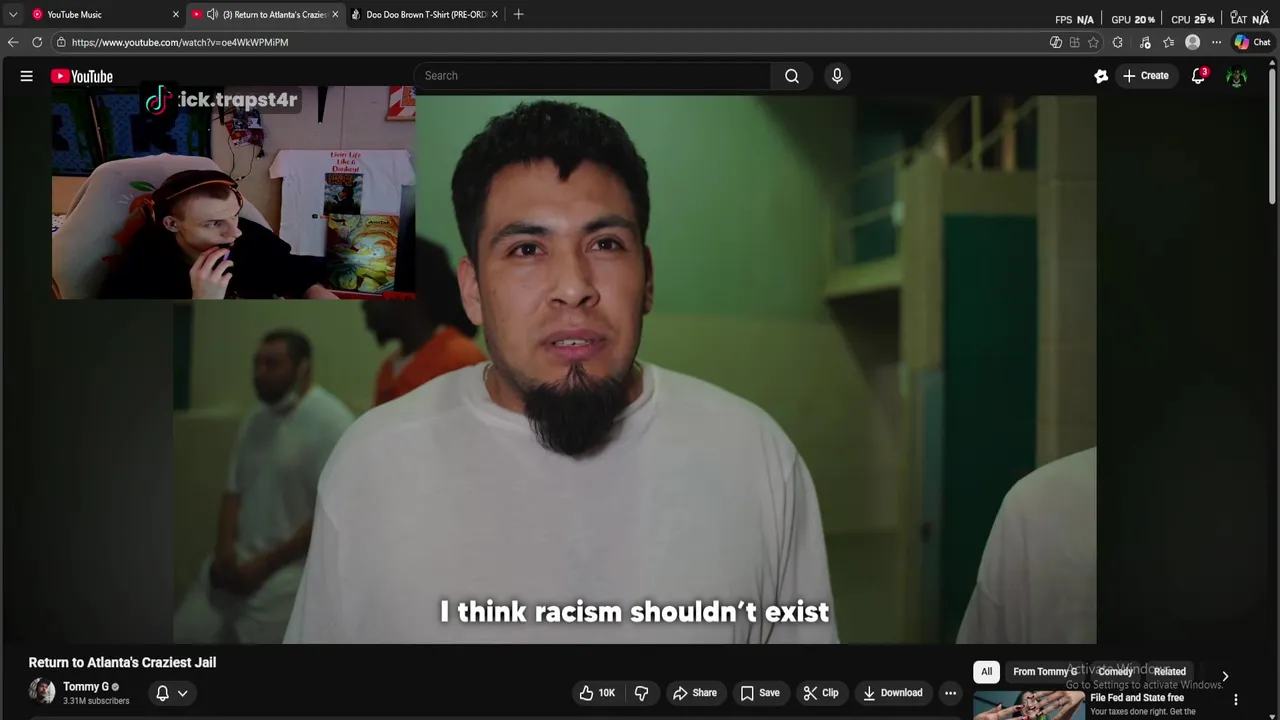This screenshot has width=1280, height=720.
Task: Expand the tab actions dropdown arrow
Action: [x=13, y=15]
